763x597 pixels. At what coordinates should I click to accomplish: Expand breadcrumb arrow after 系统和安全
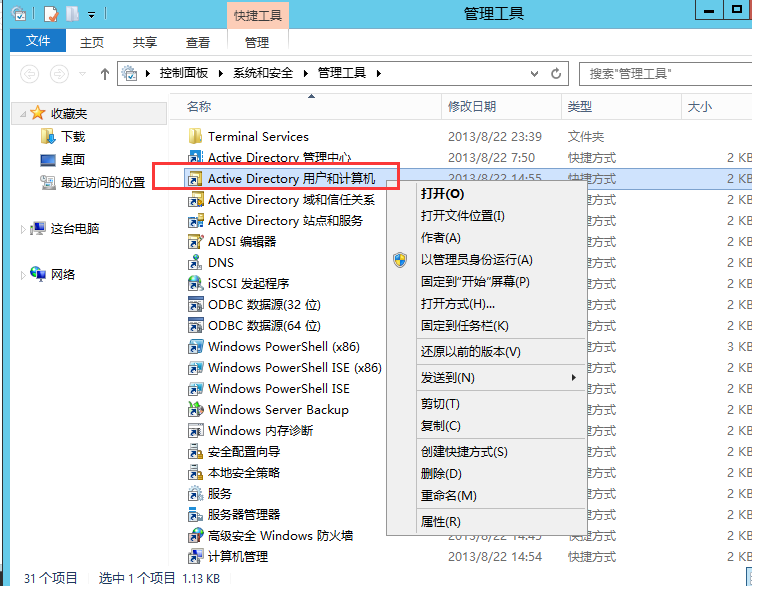(306, 73)
